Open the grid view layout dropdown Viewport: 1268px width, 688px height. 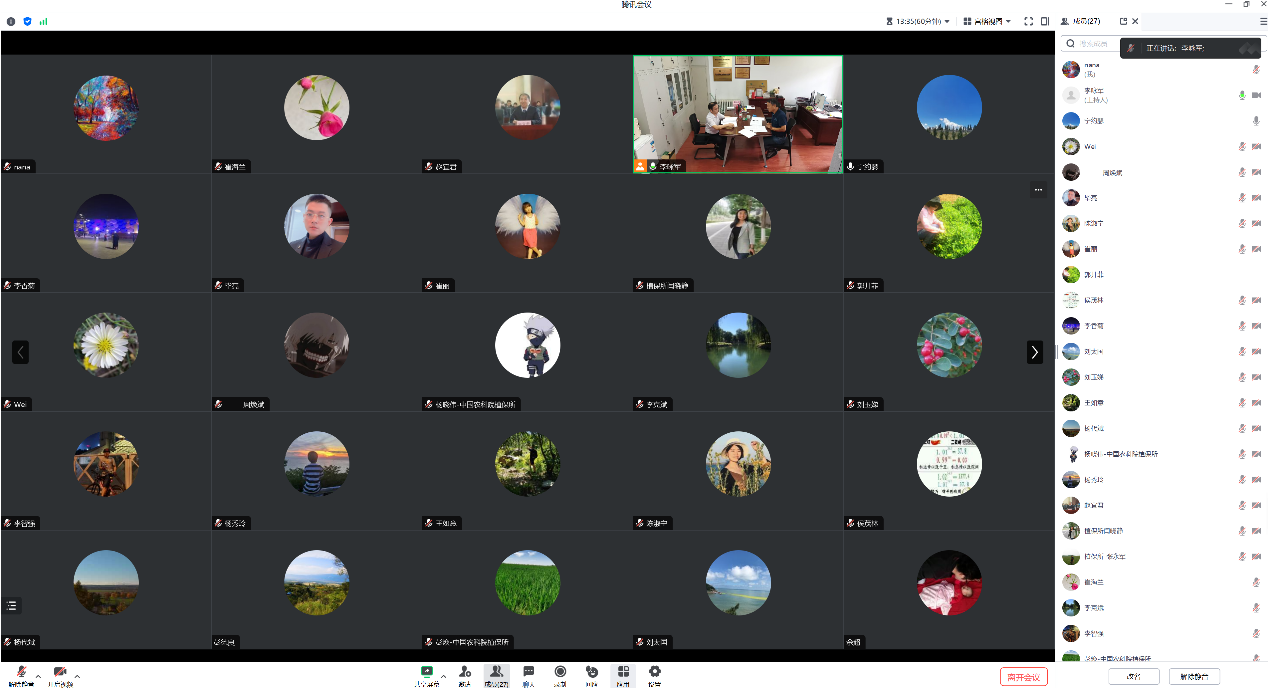988,21
